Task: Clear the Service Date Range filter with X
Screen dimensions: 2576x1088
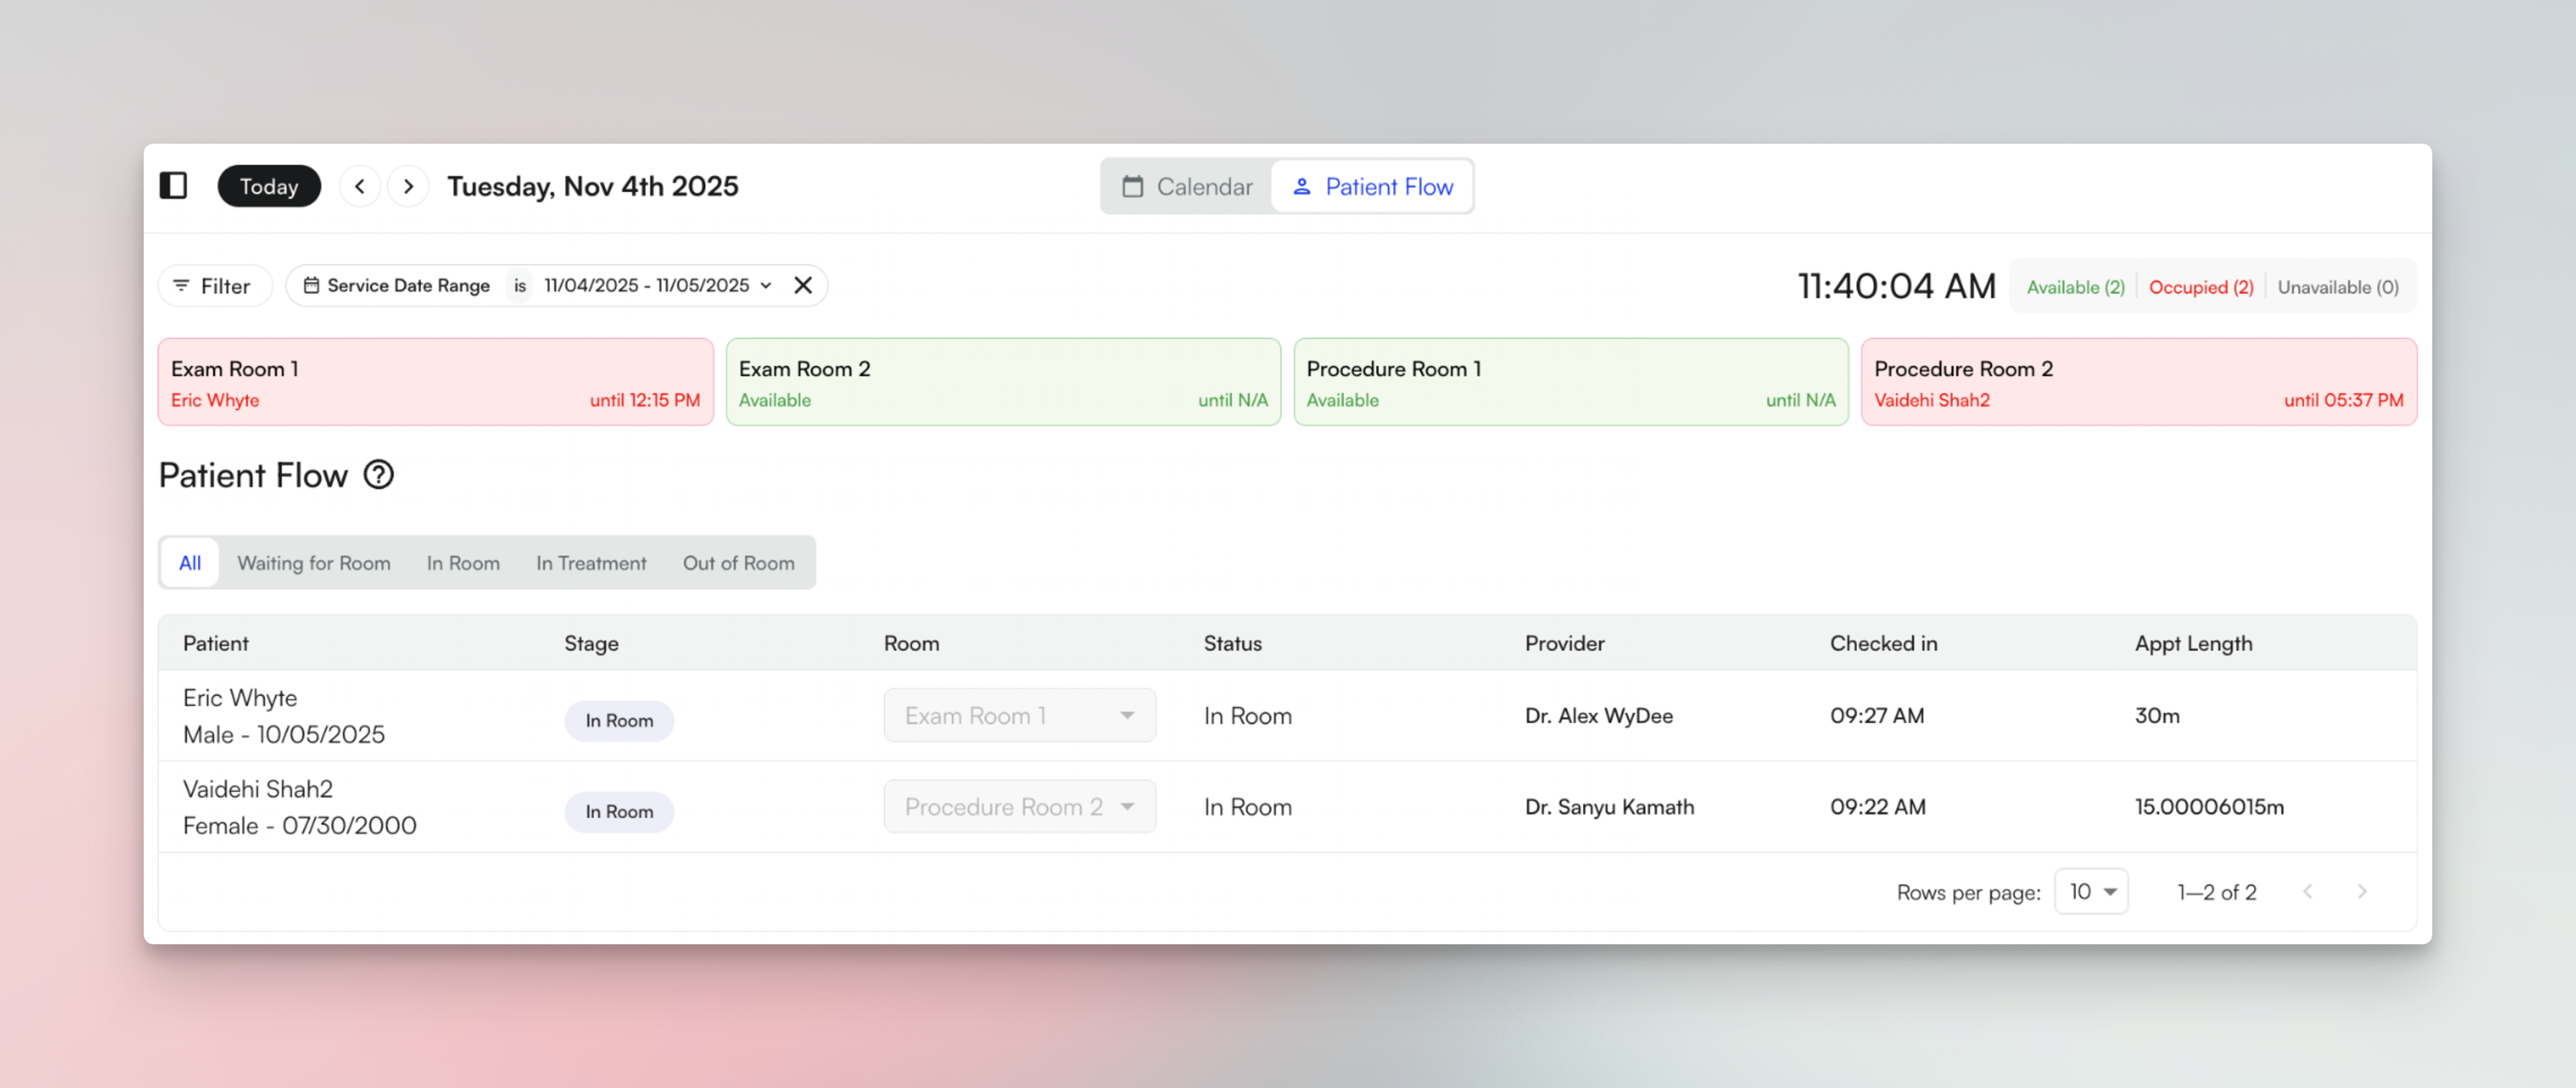Action: tap(803, 285)
